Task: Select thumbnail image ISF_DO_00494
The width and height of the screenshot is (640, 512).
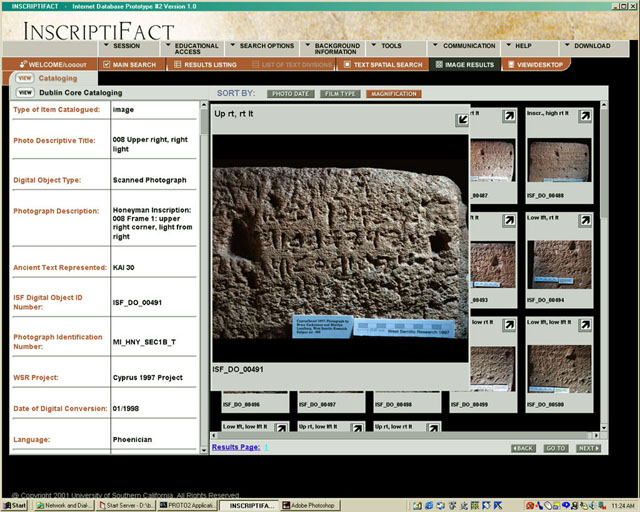Action: 559,265
